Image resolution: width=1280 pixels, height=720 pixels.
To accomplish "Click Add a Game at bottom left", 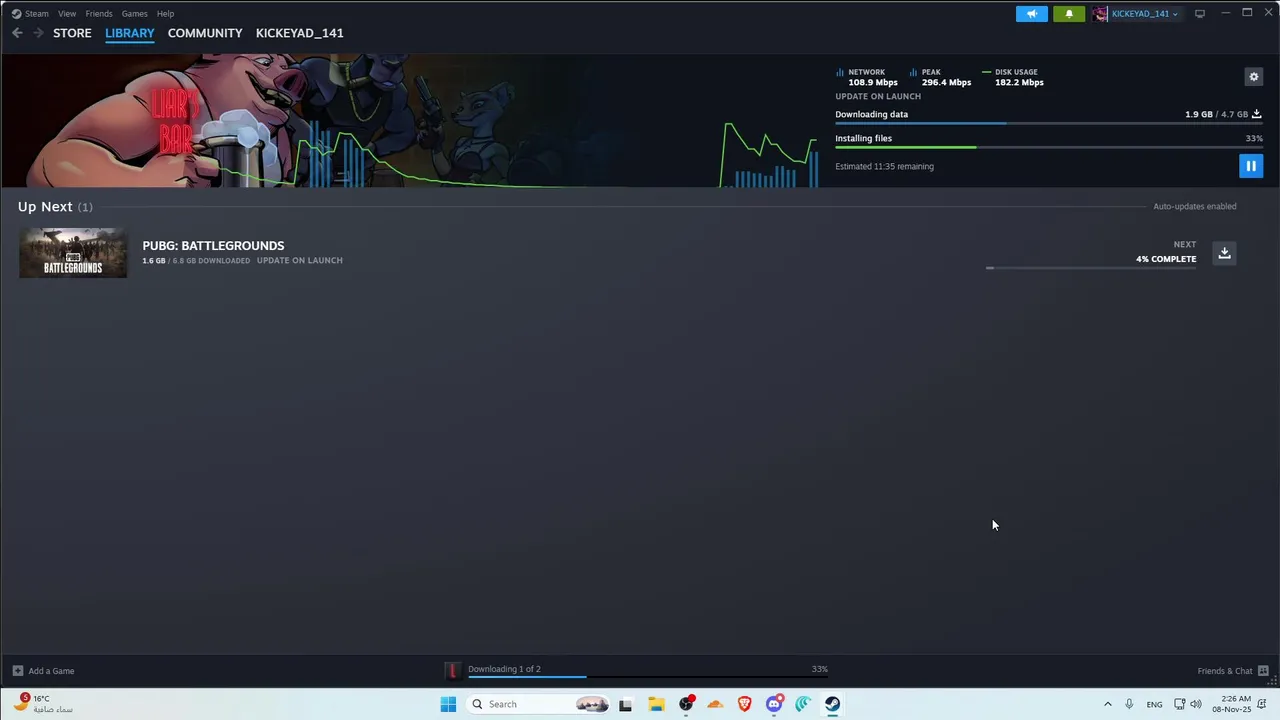I will pos(43,671).
